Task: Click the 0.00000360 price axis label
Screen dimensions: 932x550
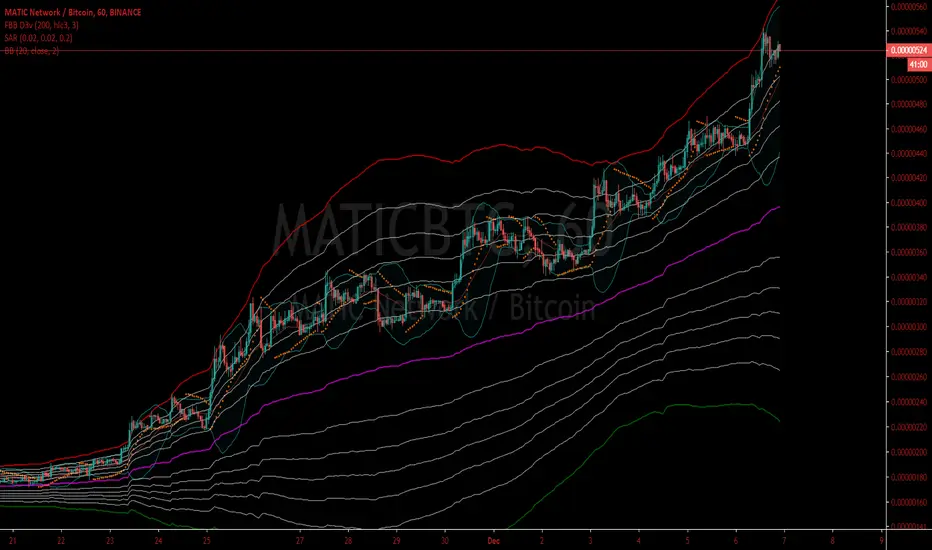Action: [x=909, y=252]
